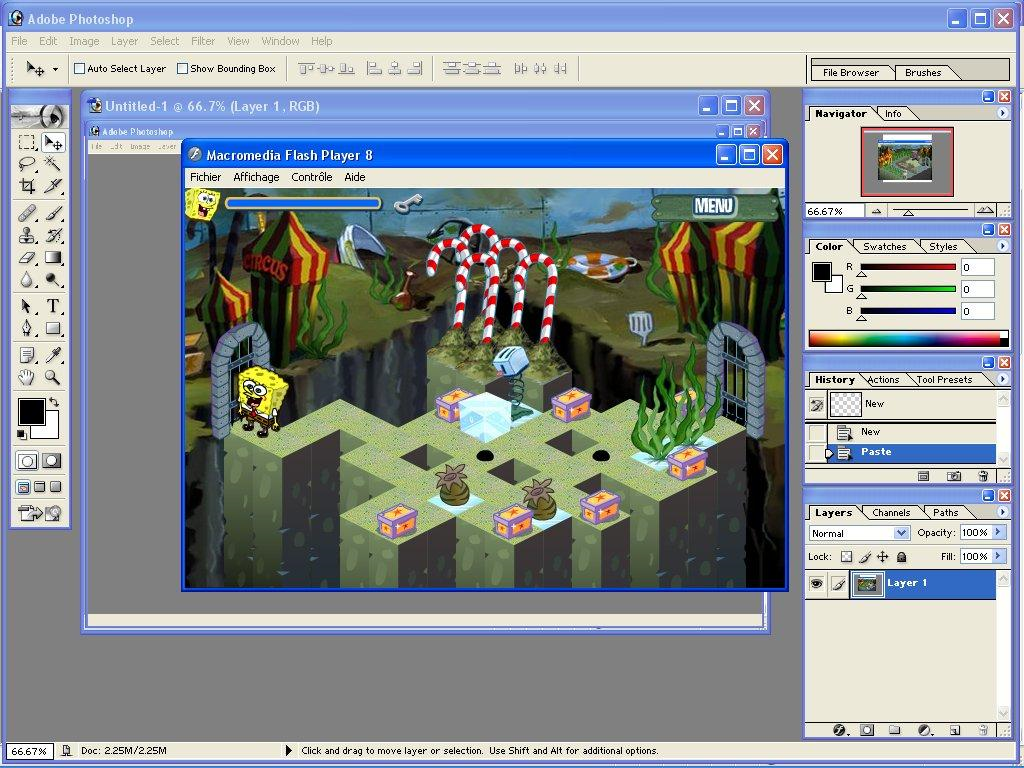Screen dimensions: 1024x768
Task: Toggle lock transparent pixels in Layers panel
Action: point(846,557)
